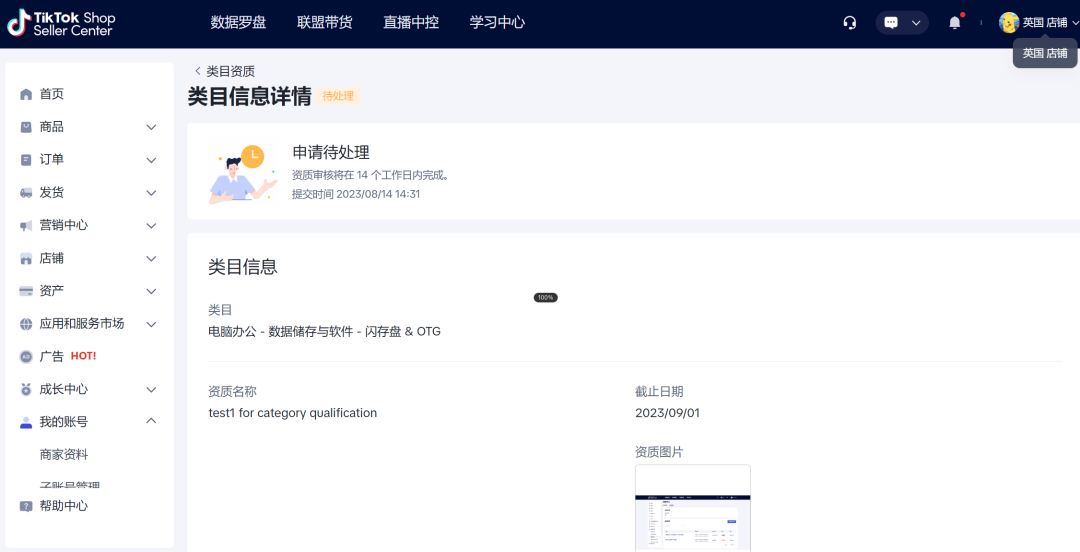
Task: Open the 资质图片 thumbnail preview
Action: 692,508
